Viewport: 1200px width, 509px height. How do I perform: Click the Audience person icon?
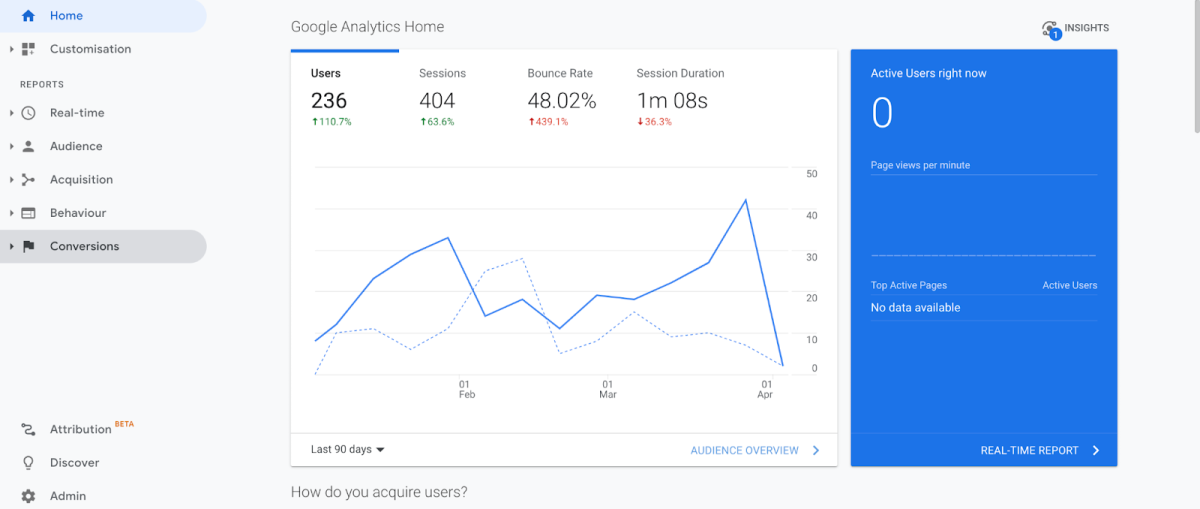(x=28, y=146)
